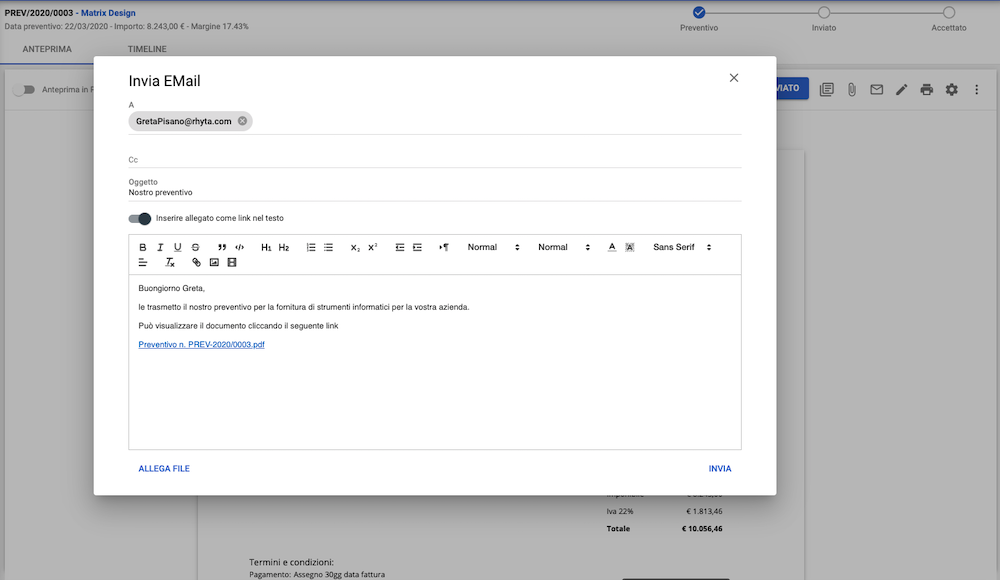Open the Matrix Design customer link

pyautogui.click(x=108, y=13)
